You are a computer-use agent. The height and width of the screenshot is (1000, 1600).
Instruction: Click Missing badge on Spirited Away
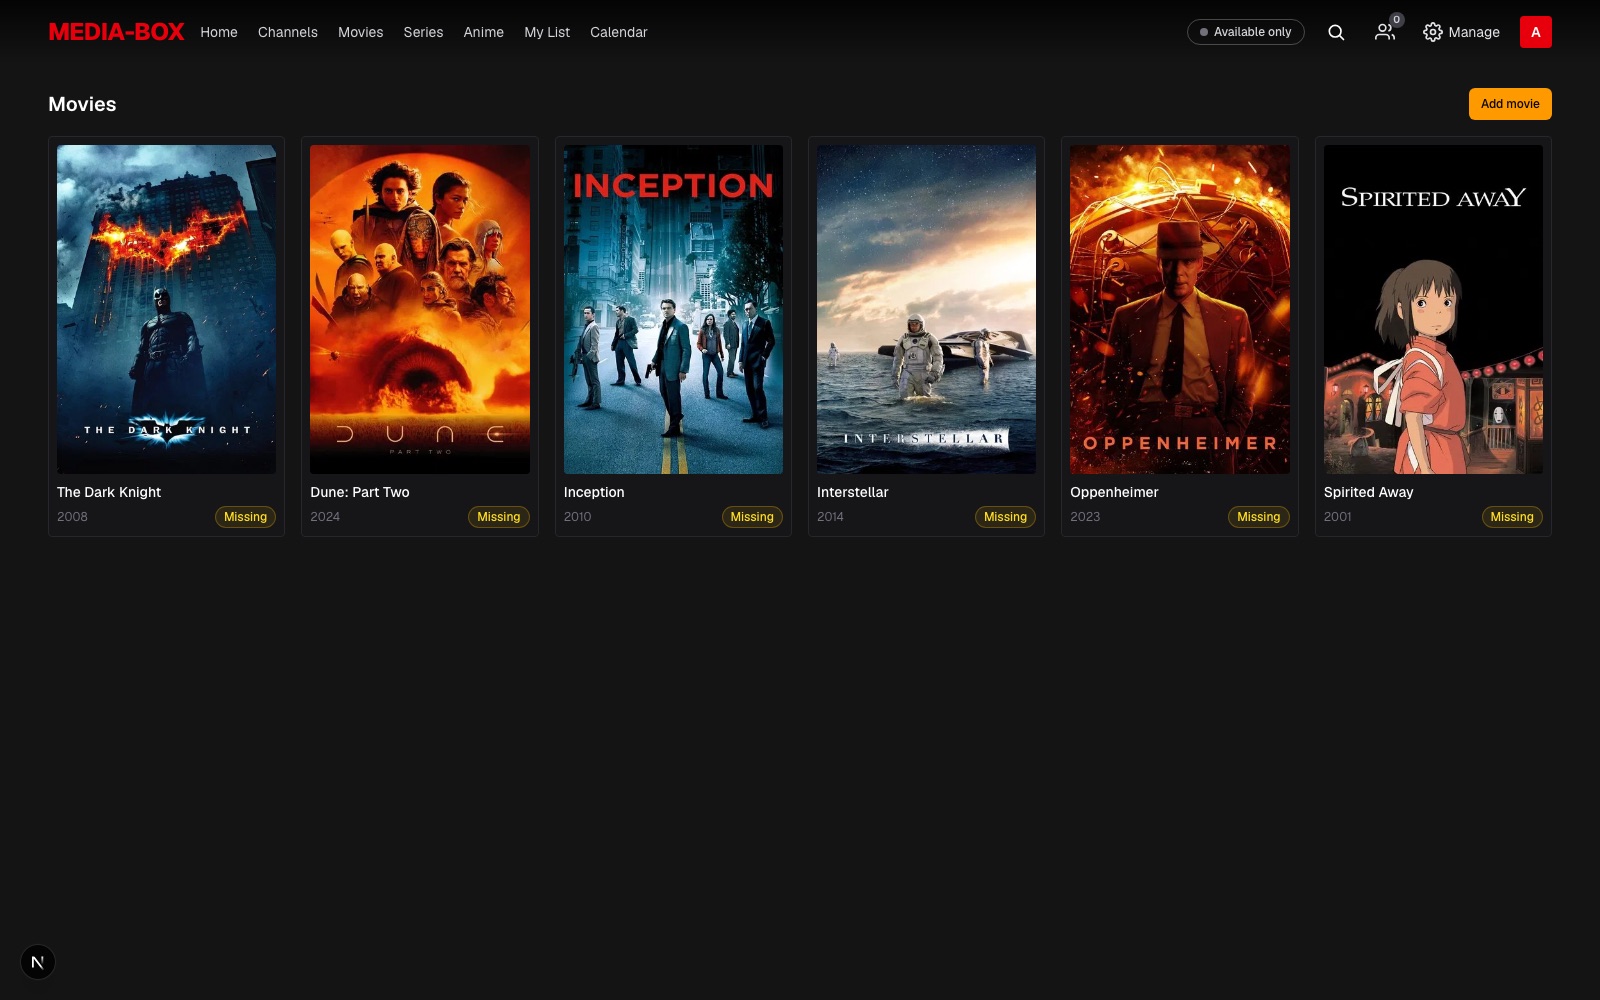[x=1512, y=517]
